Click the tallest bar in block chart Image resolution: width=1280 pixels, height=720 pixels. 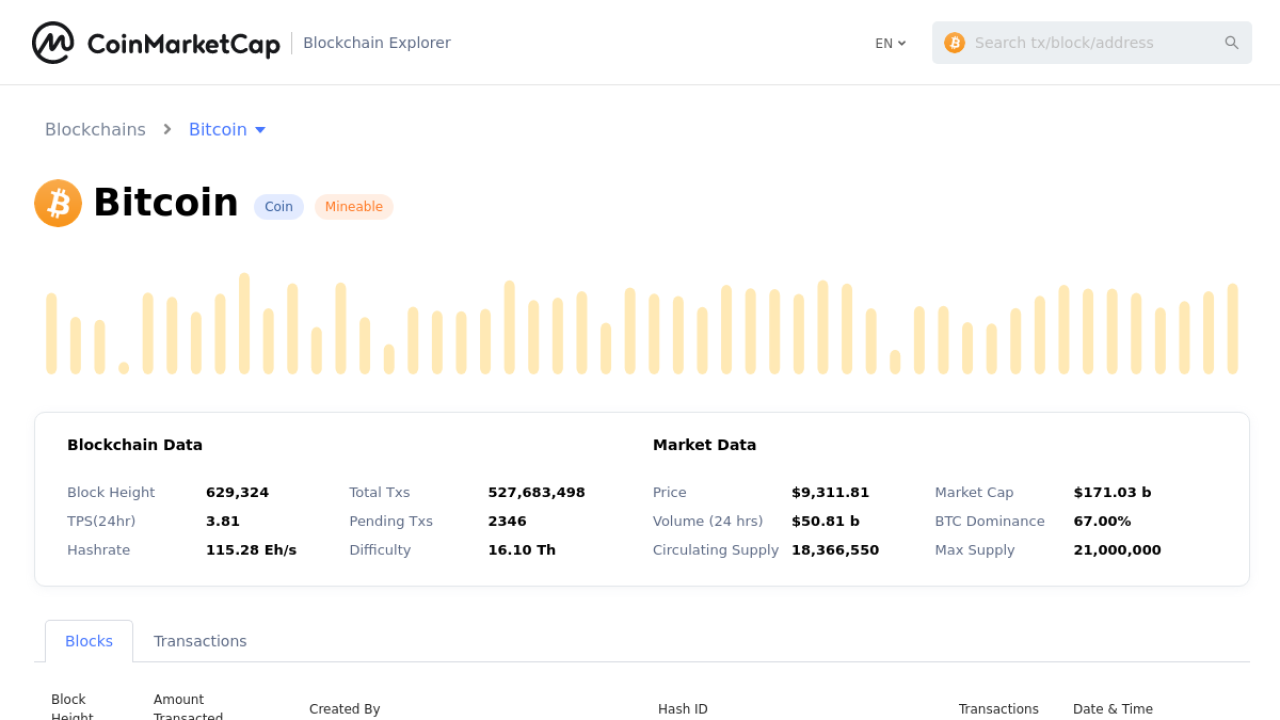click(x=244, y=323)
